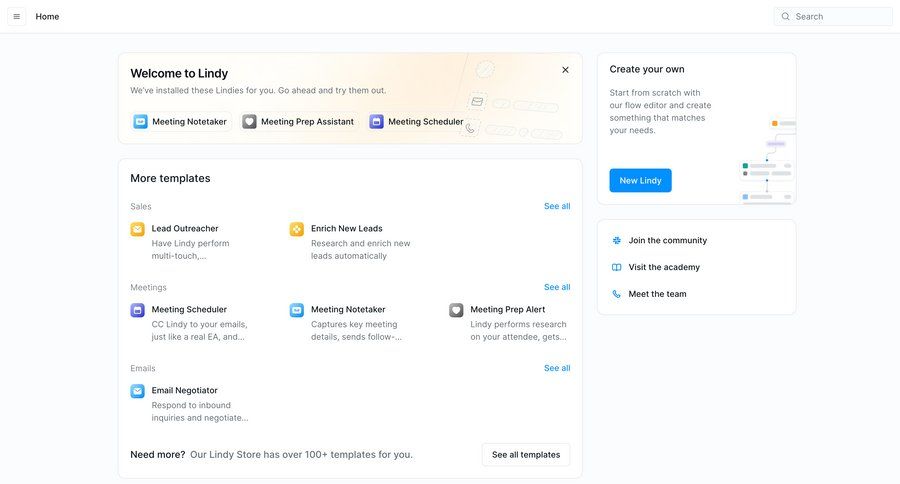Image resolution: width=900 pixels, height=484 pixels.
Task: Open Join the community link
Action: click(x=668, y=241)
